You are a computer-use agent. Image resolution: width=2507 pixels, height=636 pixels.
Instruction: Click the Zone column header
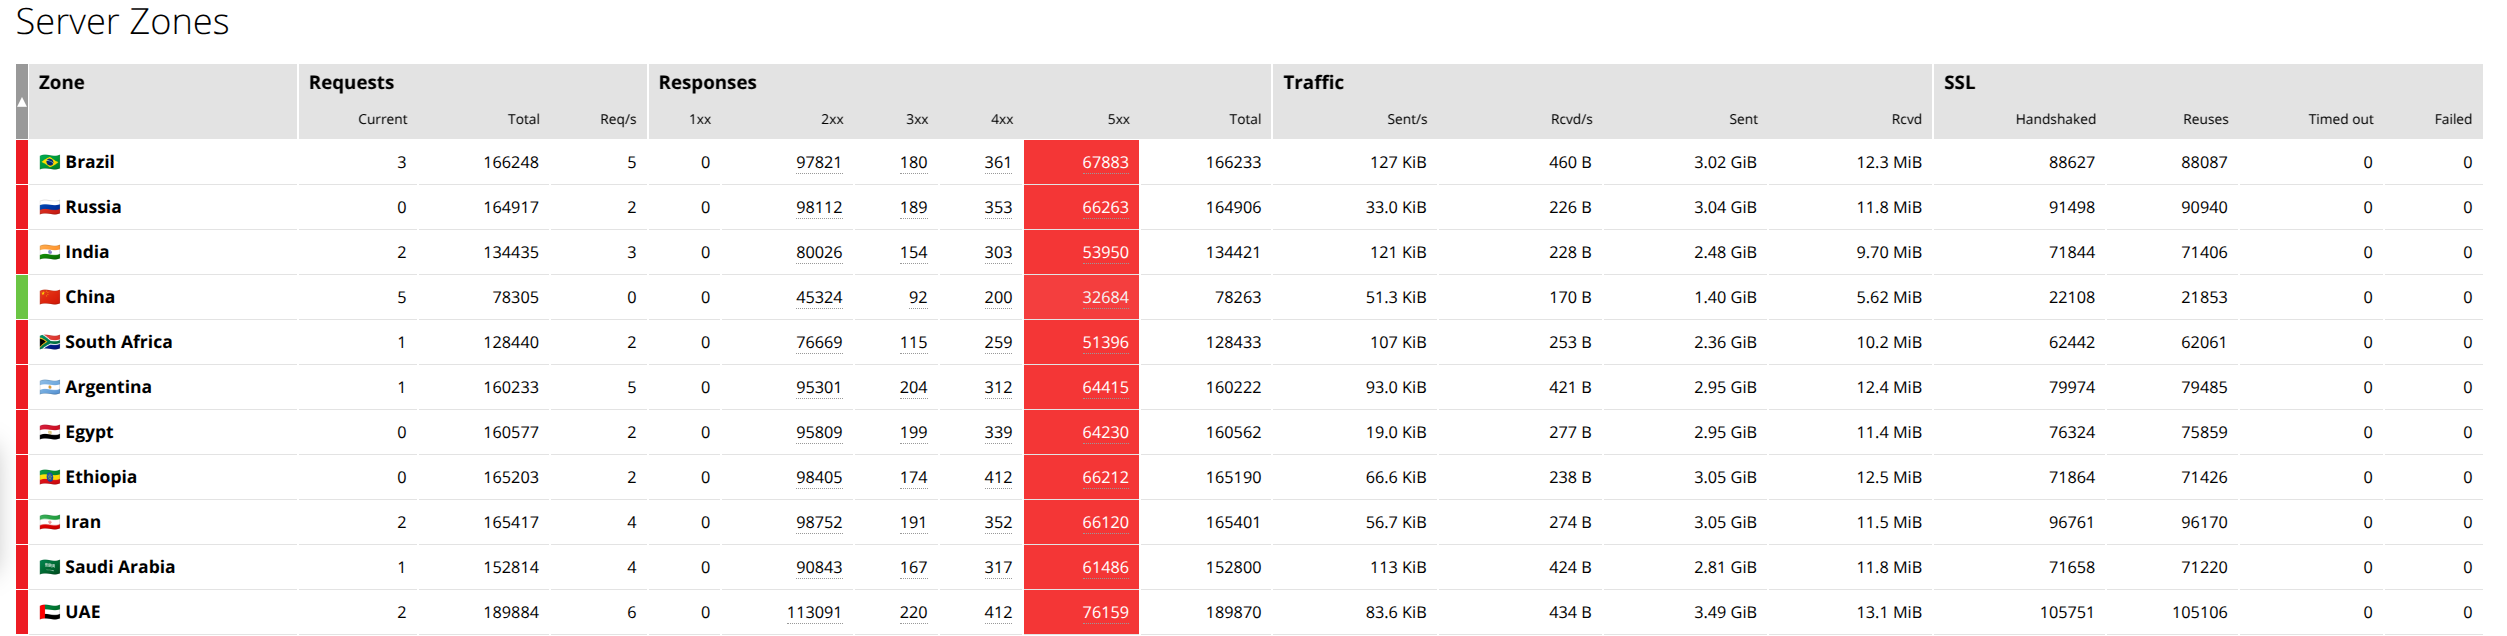[x=61, y=83]
